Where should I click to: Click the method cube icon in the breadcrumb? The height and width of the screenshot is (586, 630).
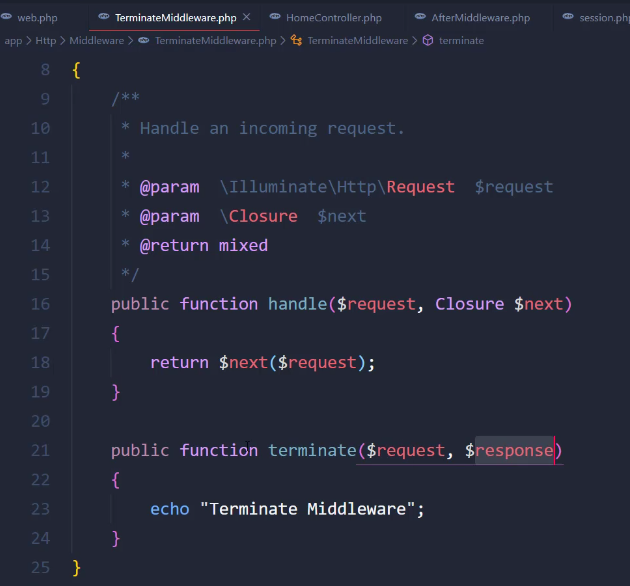pos(428,41)
